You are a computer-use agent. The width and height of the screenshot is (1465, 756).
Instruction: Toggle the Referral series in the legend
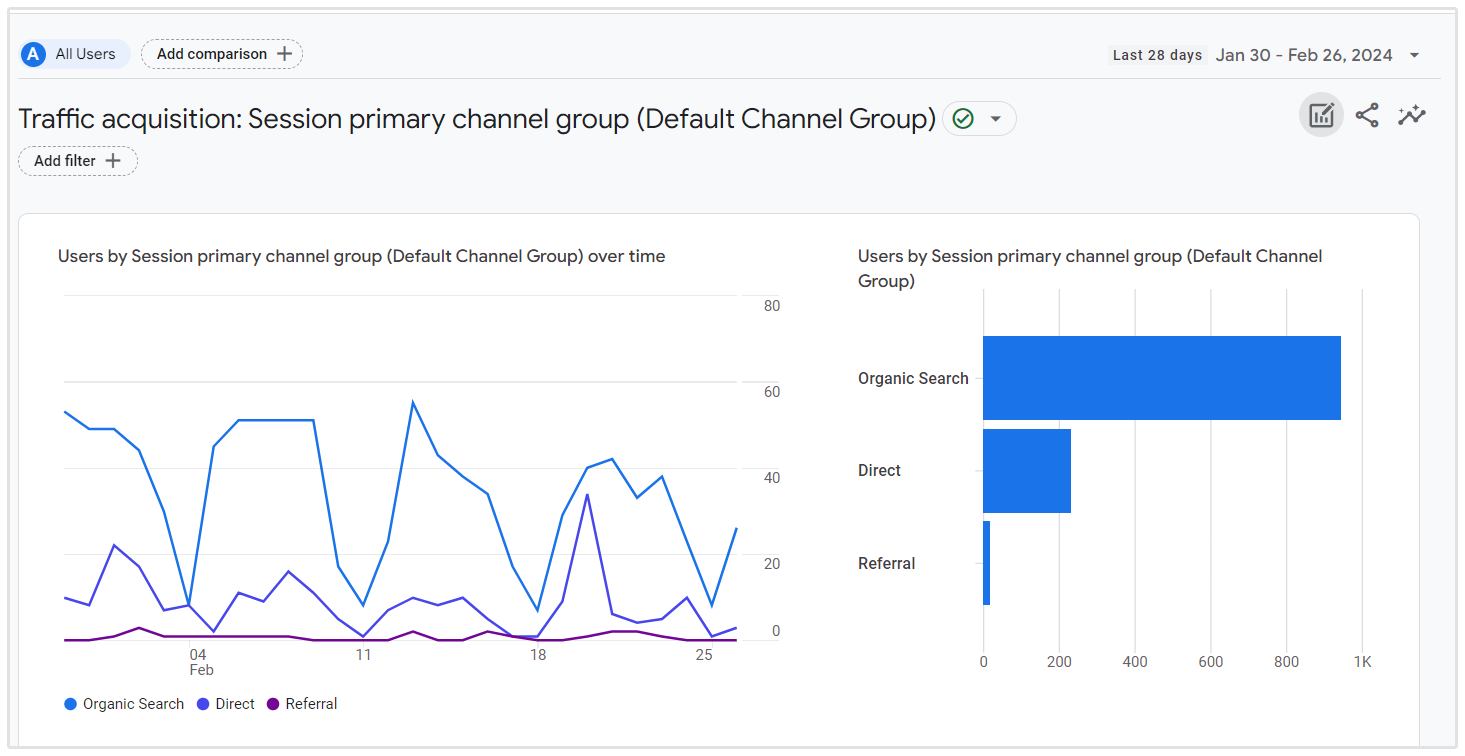click(311, 704)
